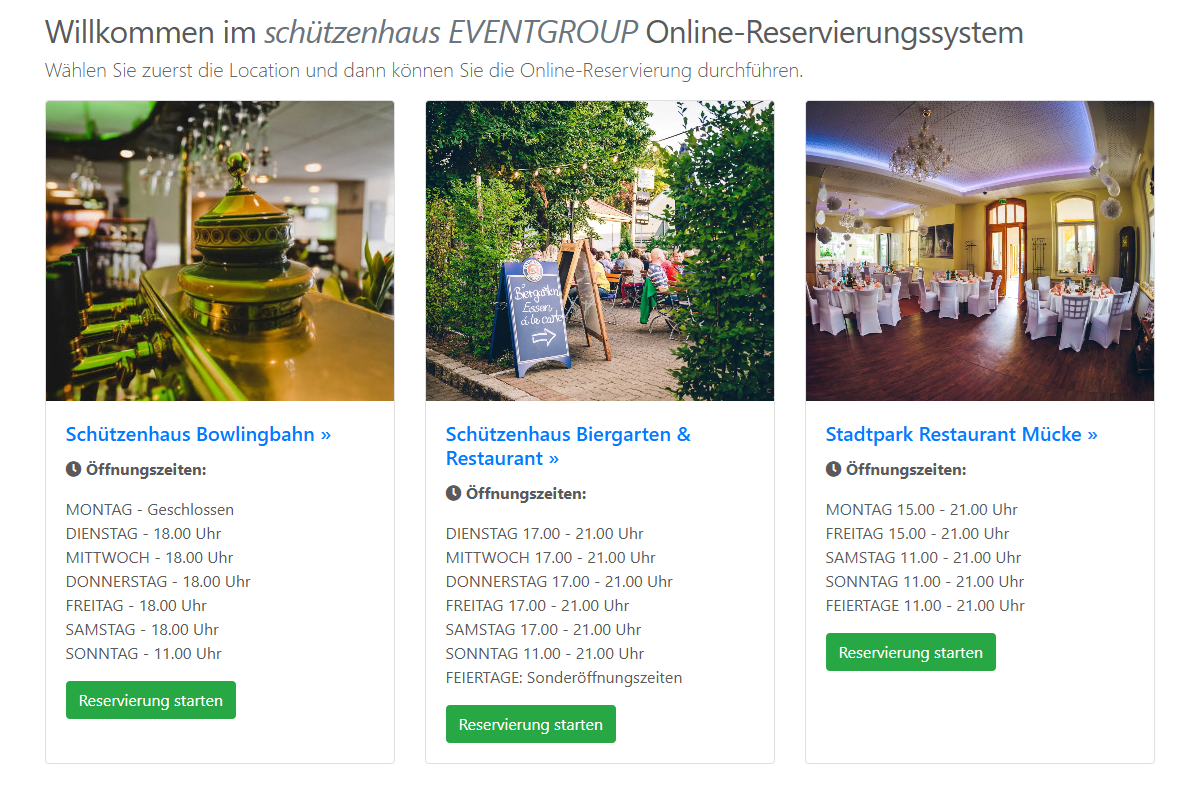Click clock icon under Biergarten & Restaurant
The image size is (1198, 791).
[x=453, y=493]
